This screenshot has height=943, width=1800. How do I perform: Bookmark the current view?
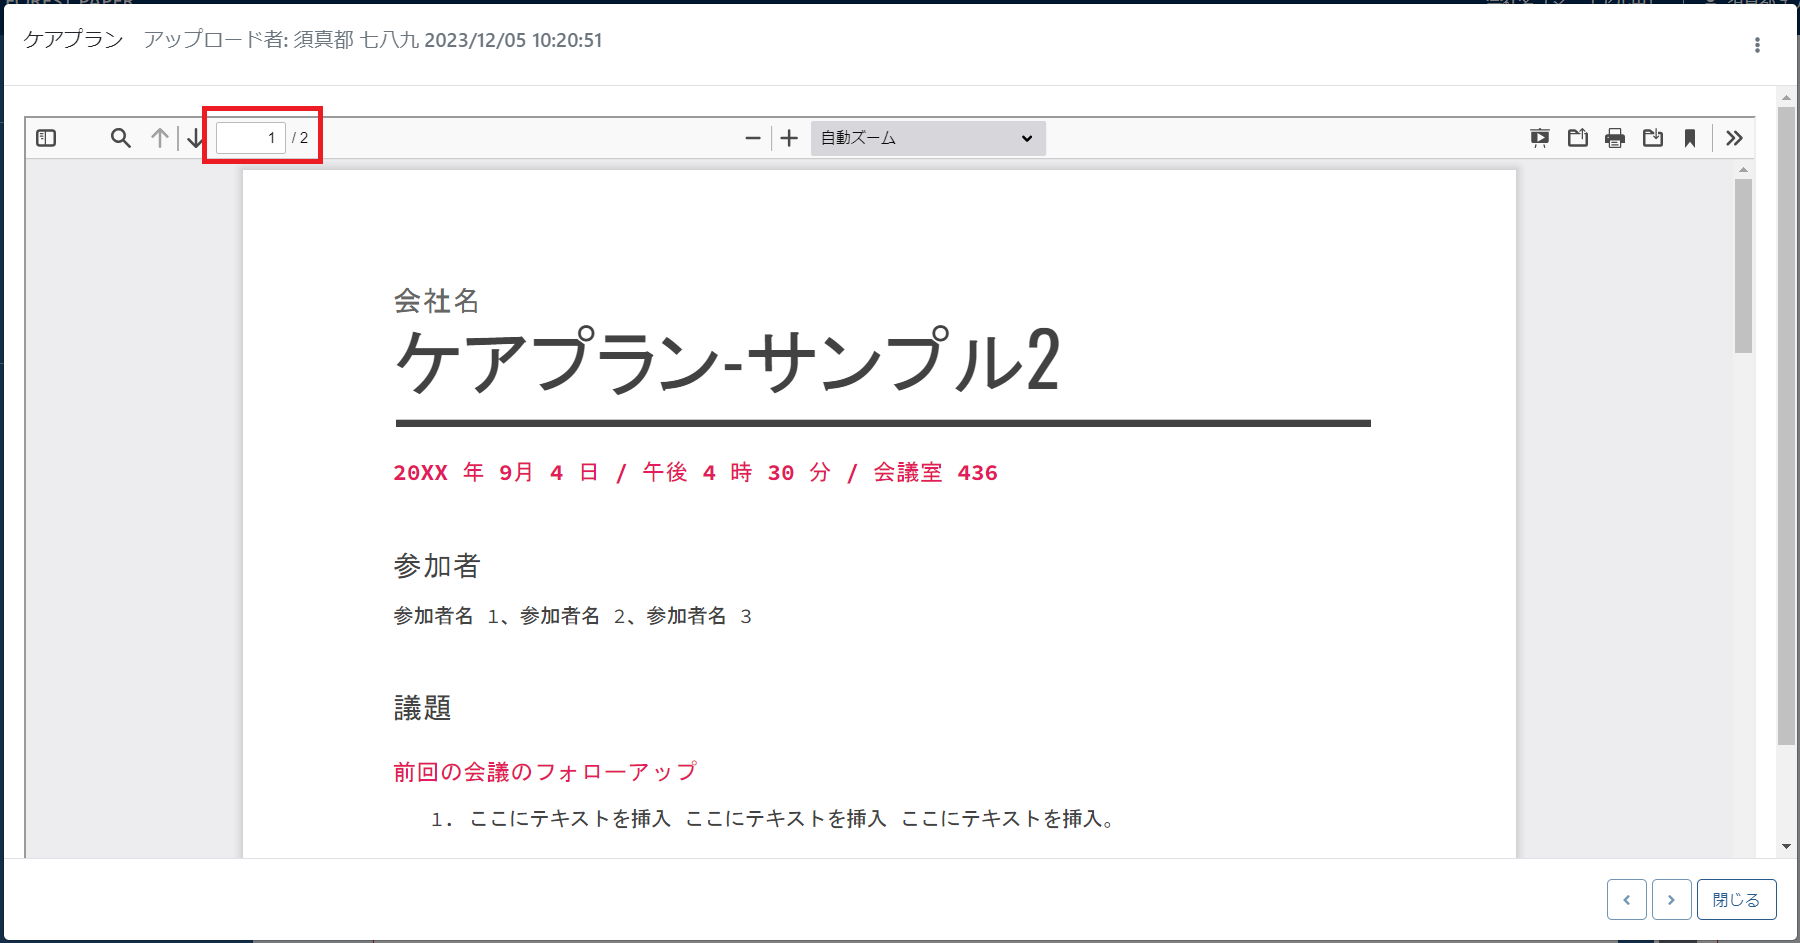1689,138
